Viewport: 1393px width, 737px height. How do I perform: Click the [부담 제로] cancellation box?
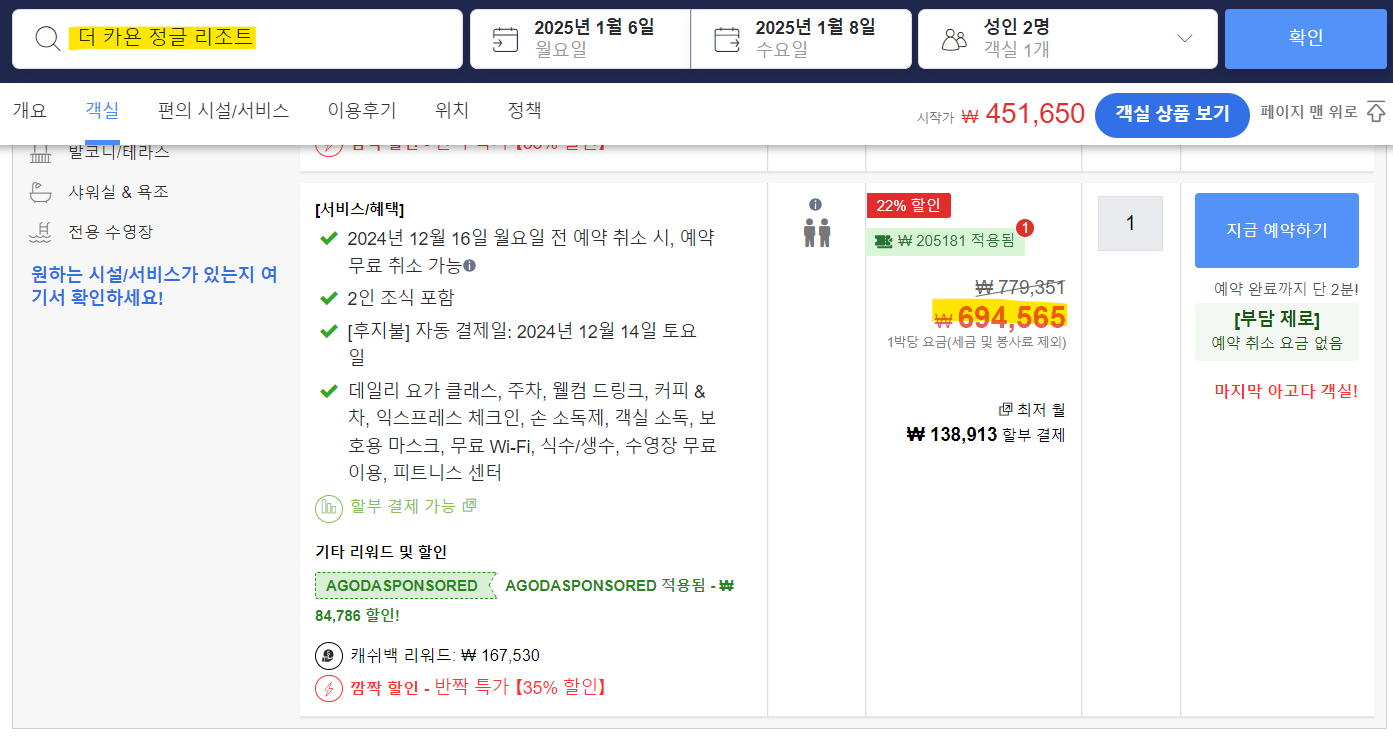(1277, 332)
